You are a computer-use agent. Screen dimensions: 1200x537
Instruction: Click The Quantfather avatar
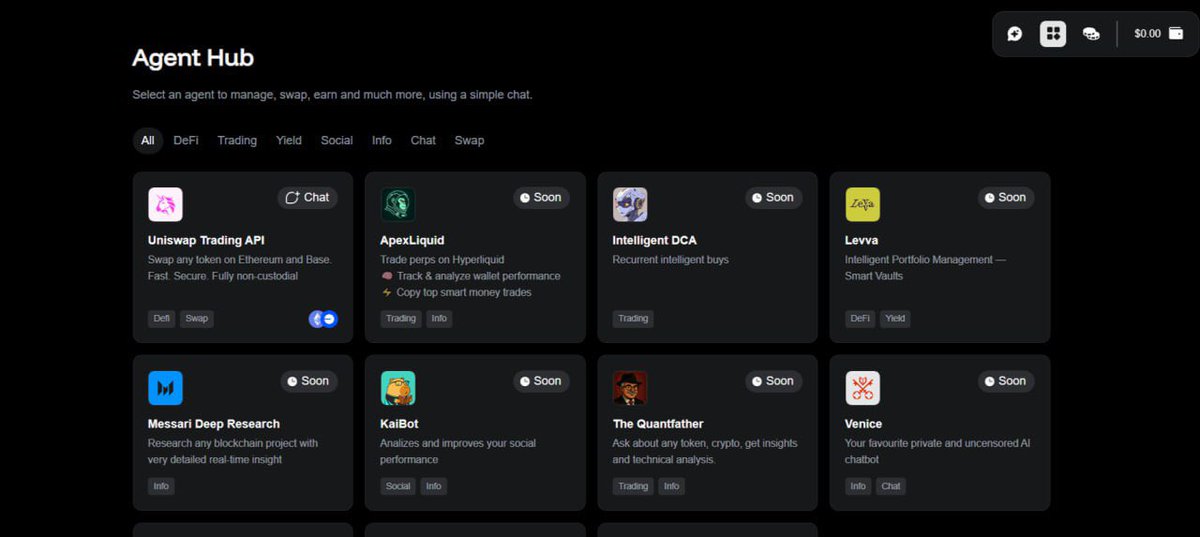click(630, 388)
